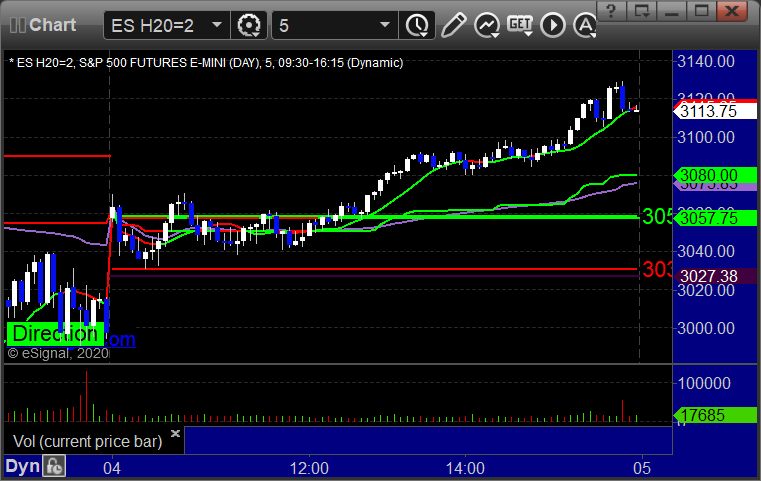Click the Dyn dynamic mode button

[22, 466]
